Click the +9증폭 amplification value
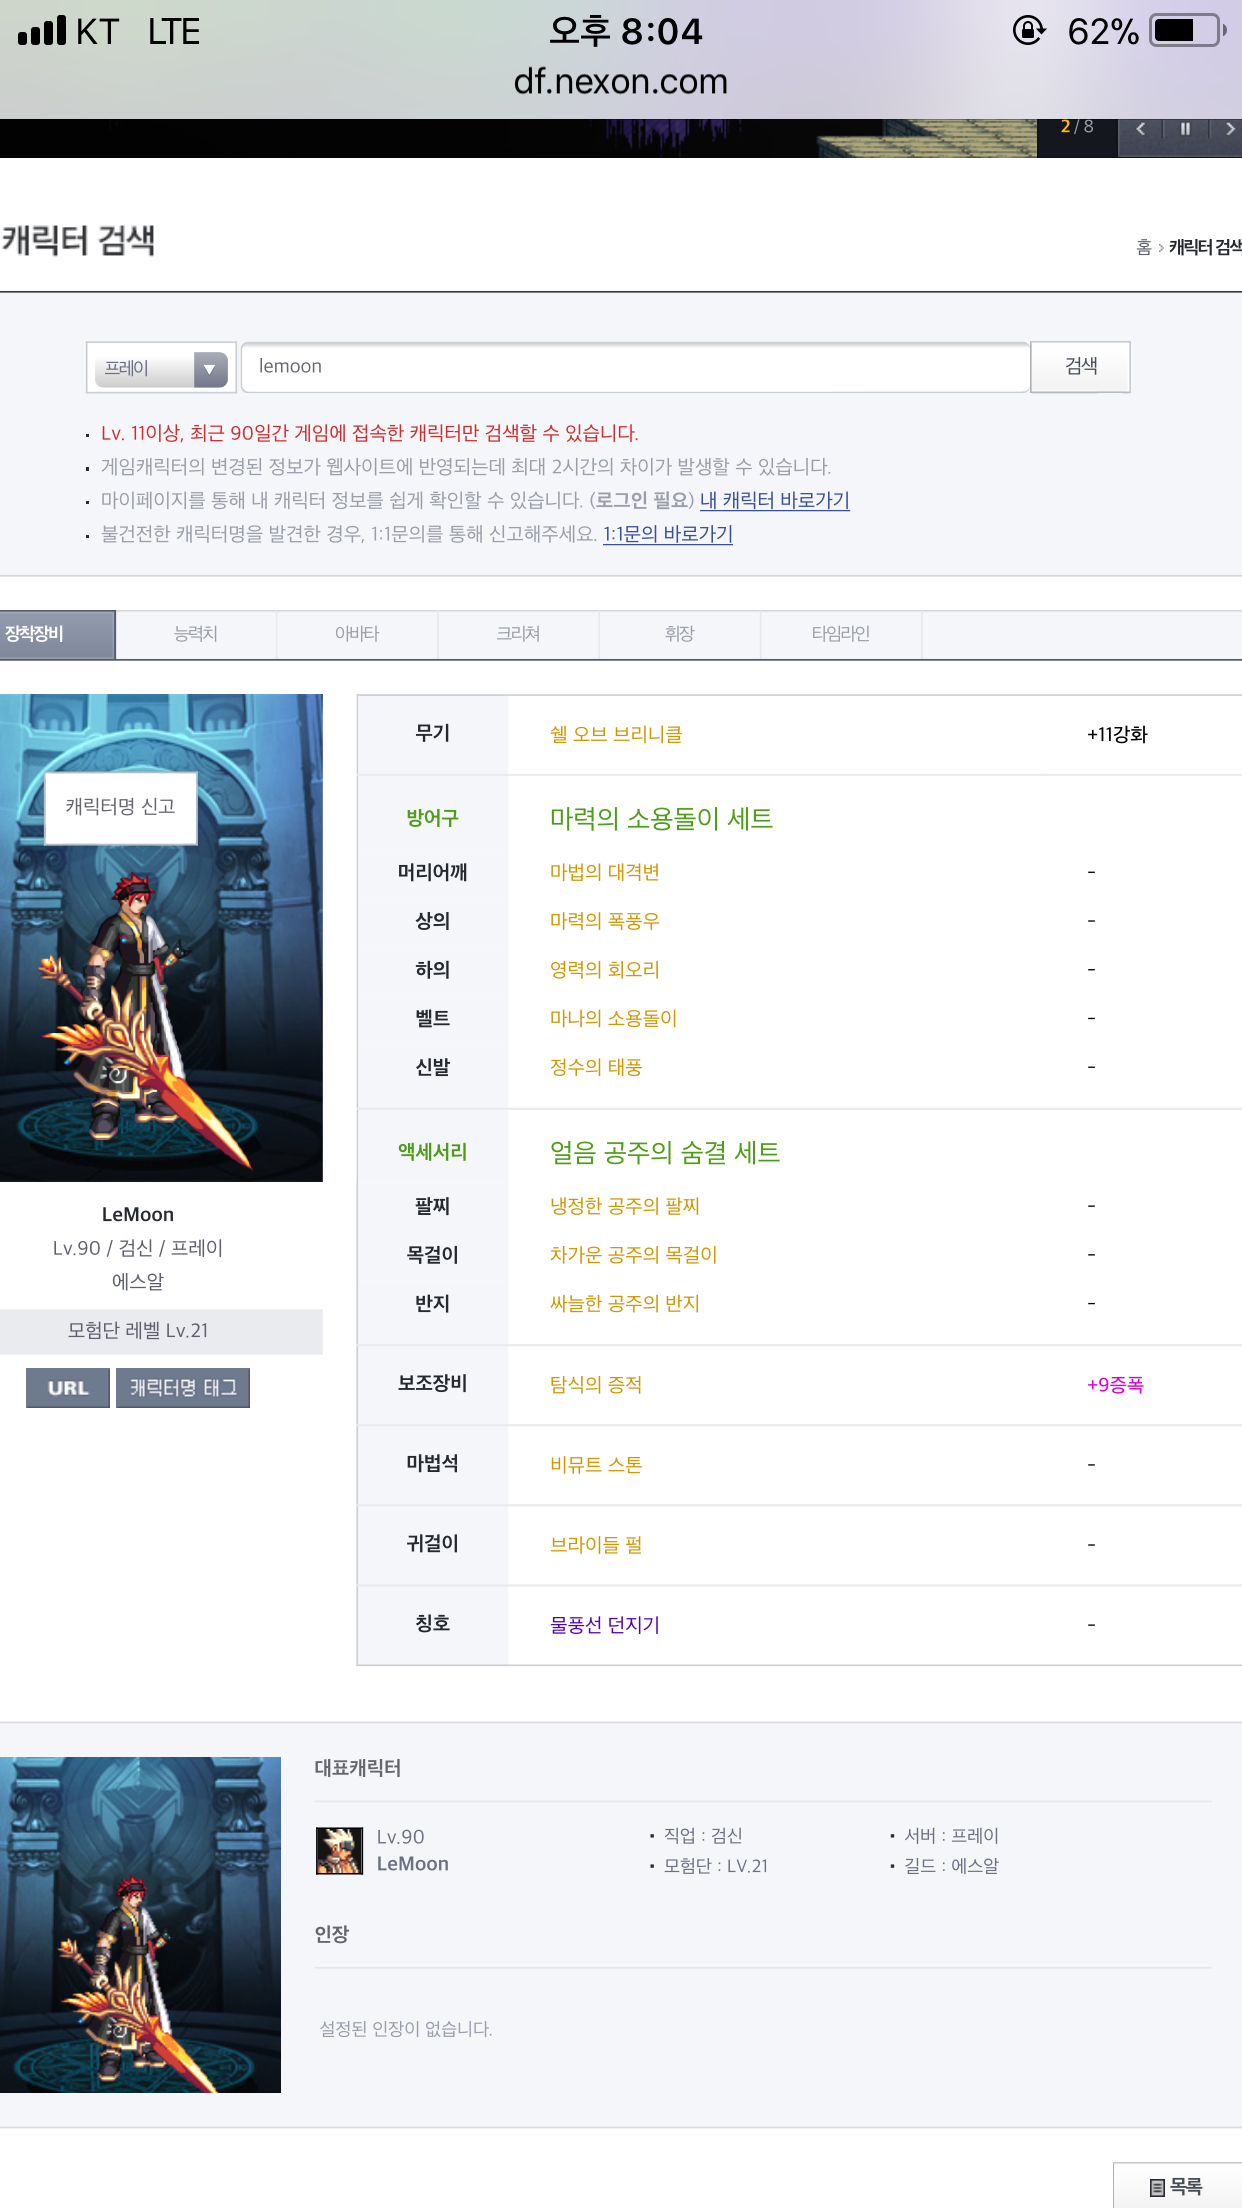1242x2208 pixels. click(x=1115, y=1385)
